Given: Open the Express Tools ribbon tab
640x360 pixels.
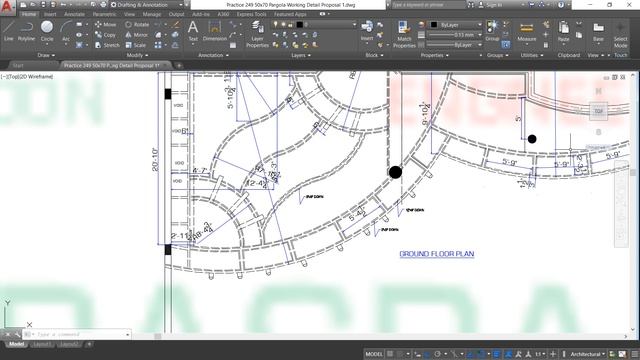Looking at the screenshot, I should (x=251, y=14).
